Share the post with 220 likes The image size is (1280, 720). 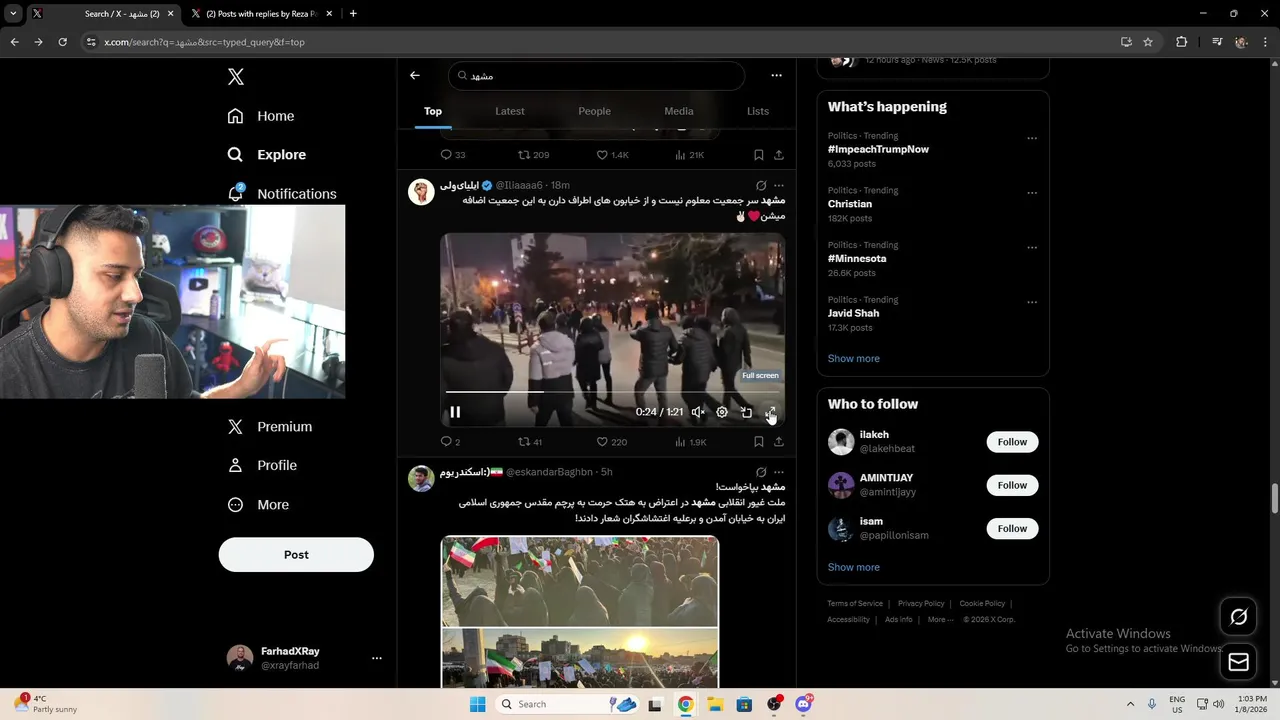[x=779, y=442]
